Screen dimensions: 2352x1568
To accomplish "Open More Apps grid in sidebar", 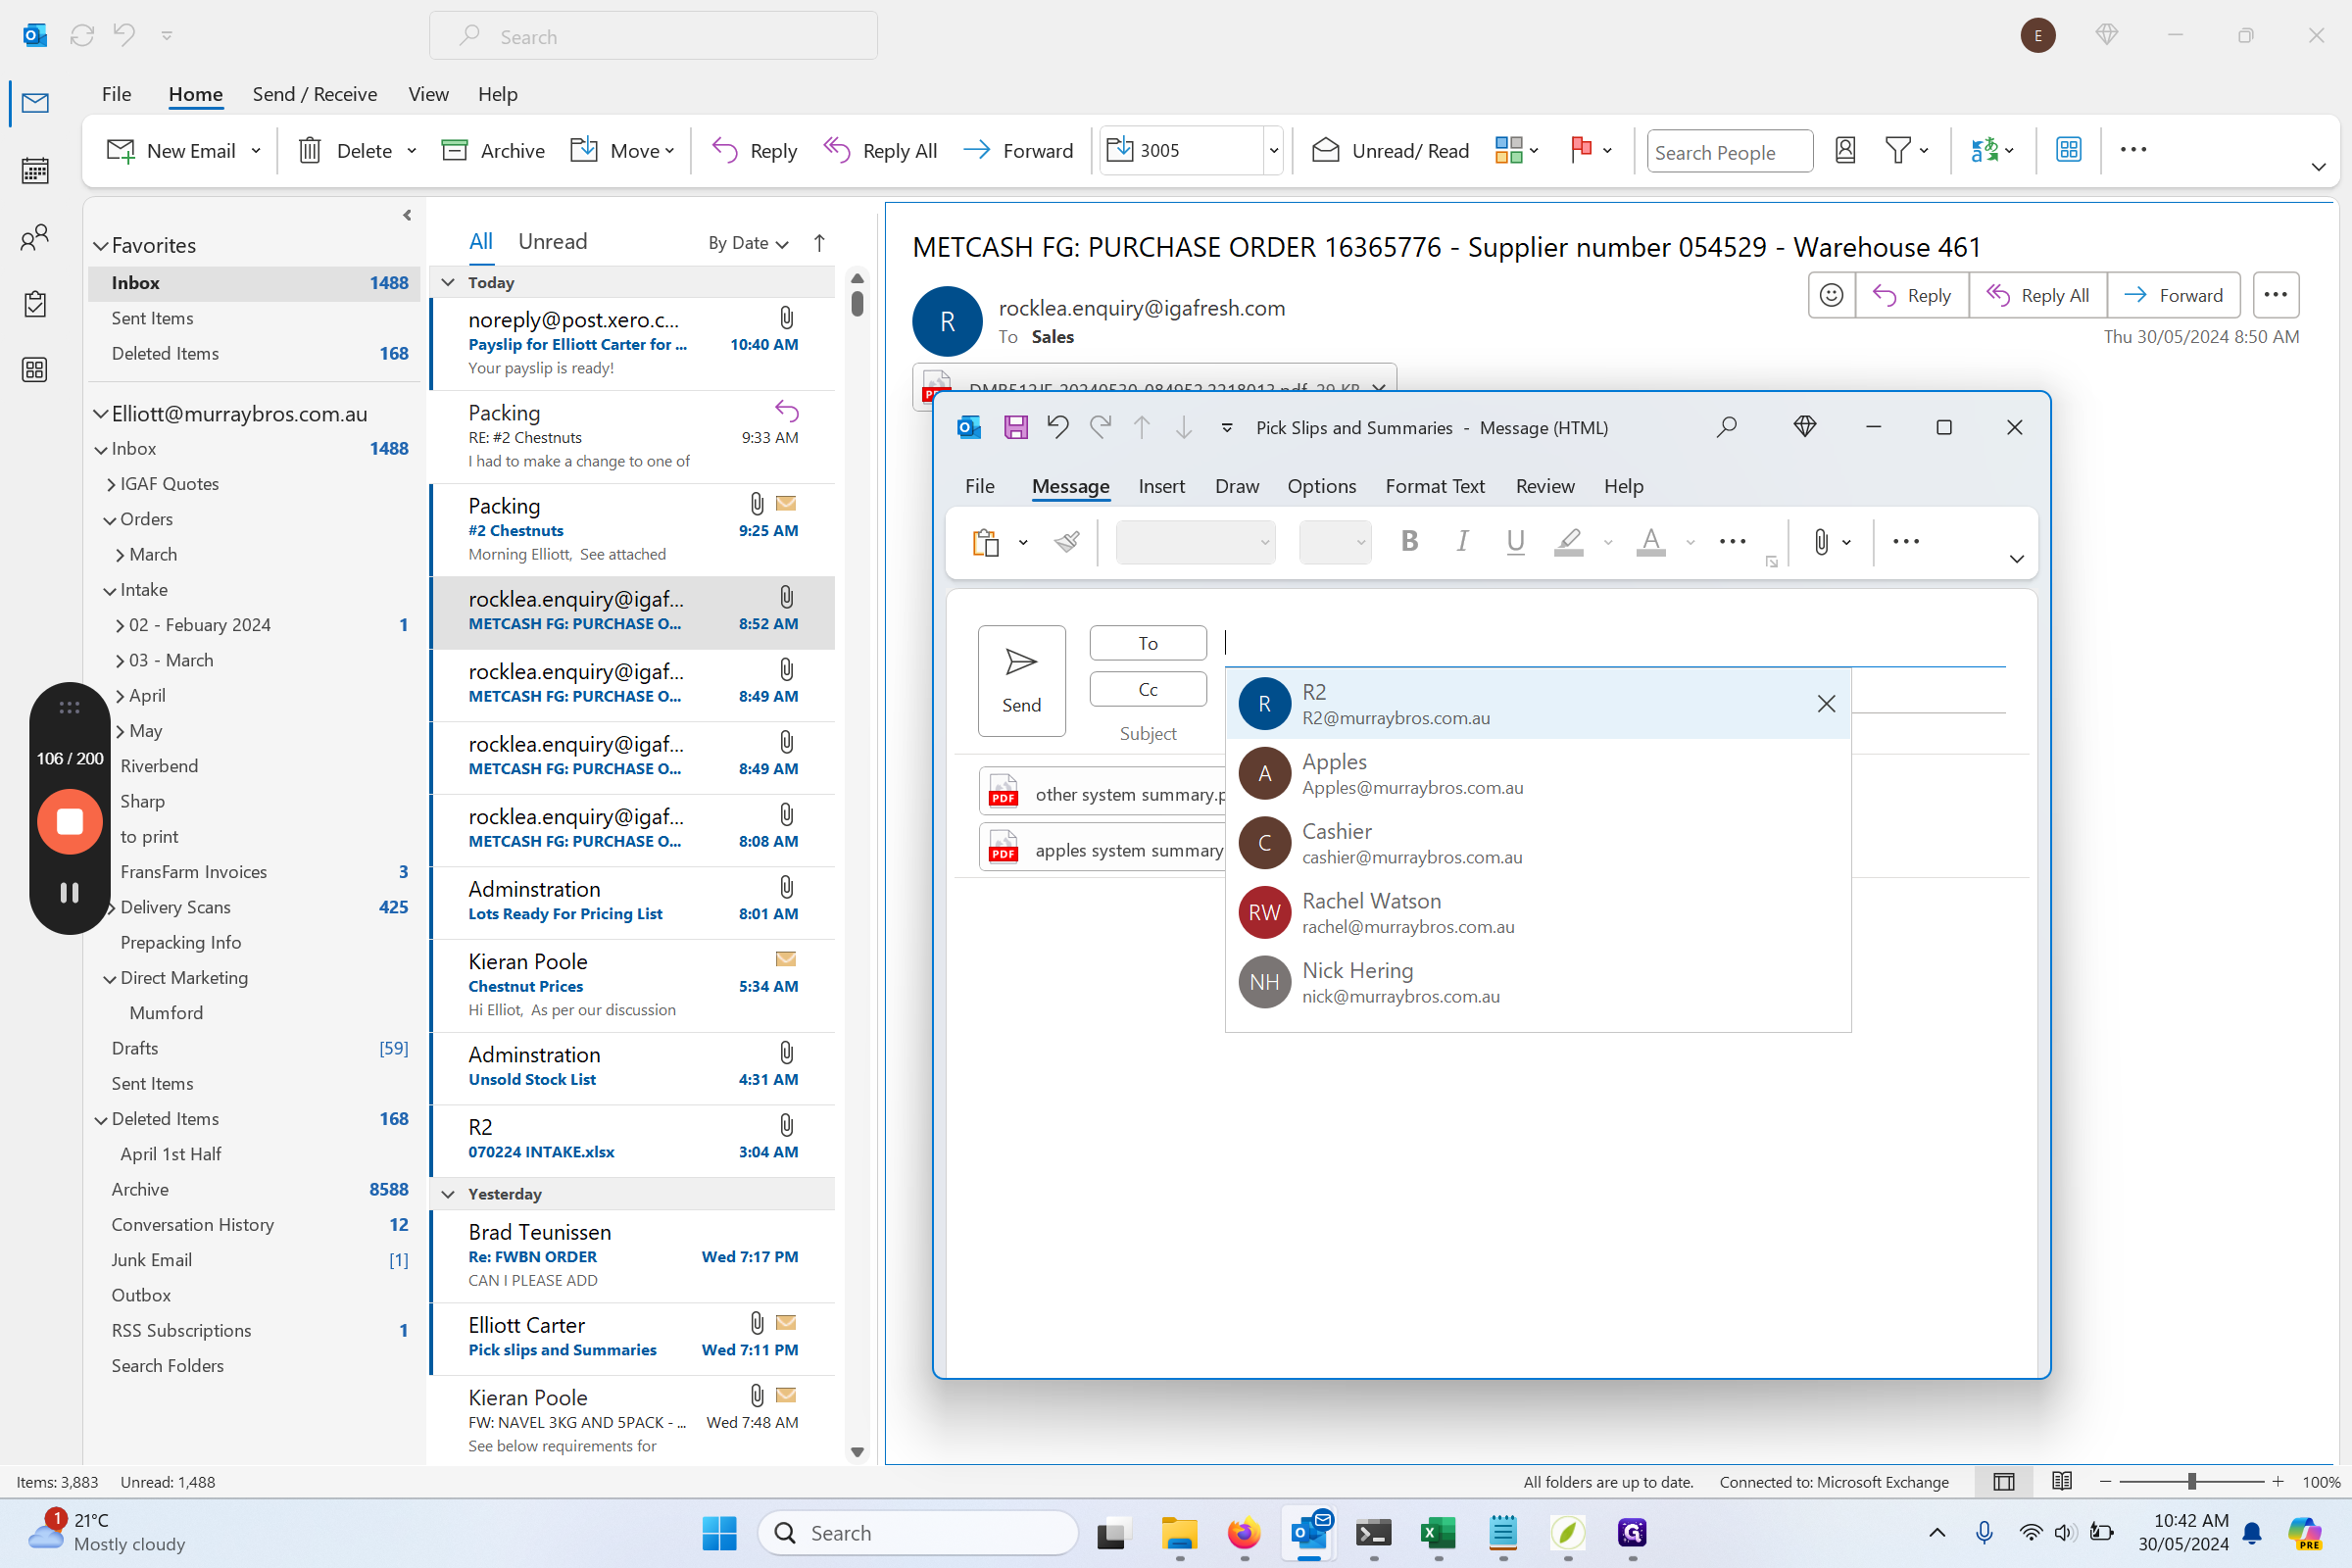I will (x=35, y=370).
